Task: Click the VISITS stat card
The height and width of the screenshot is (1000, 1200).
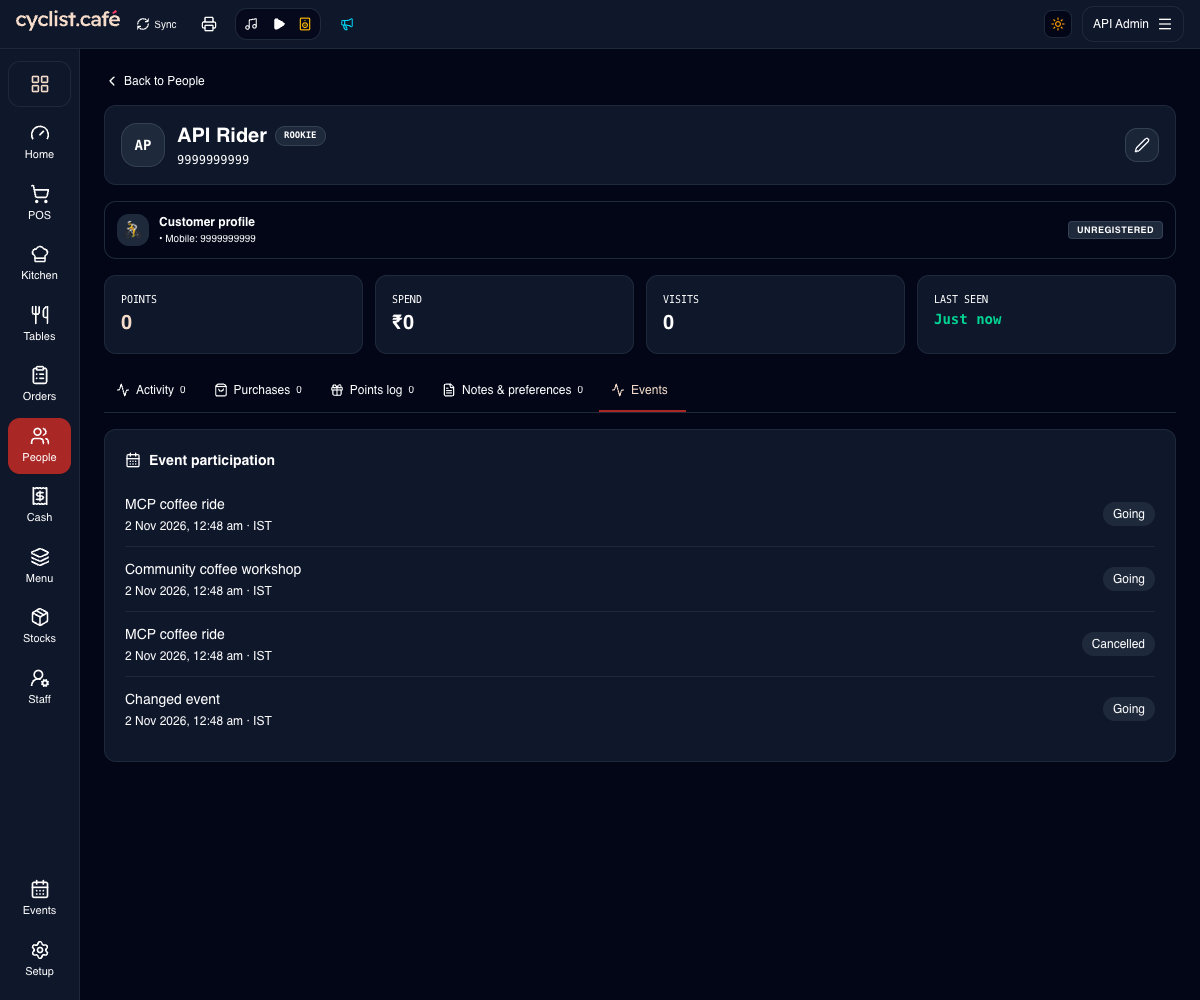Action: (x=775, y=314)
